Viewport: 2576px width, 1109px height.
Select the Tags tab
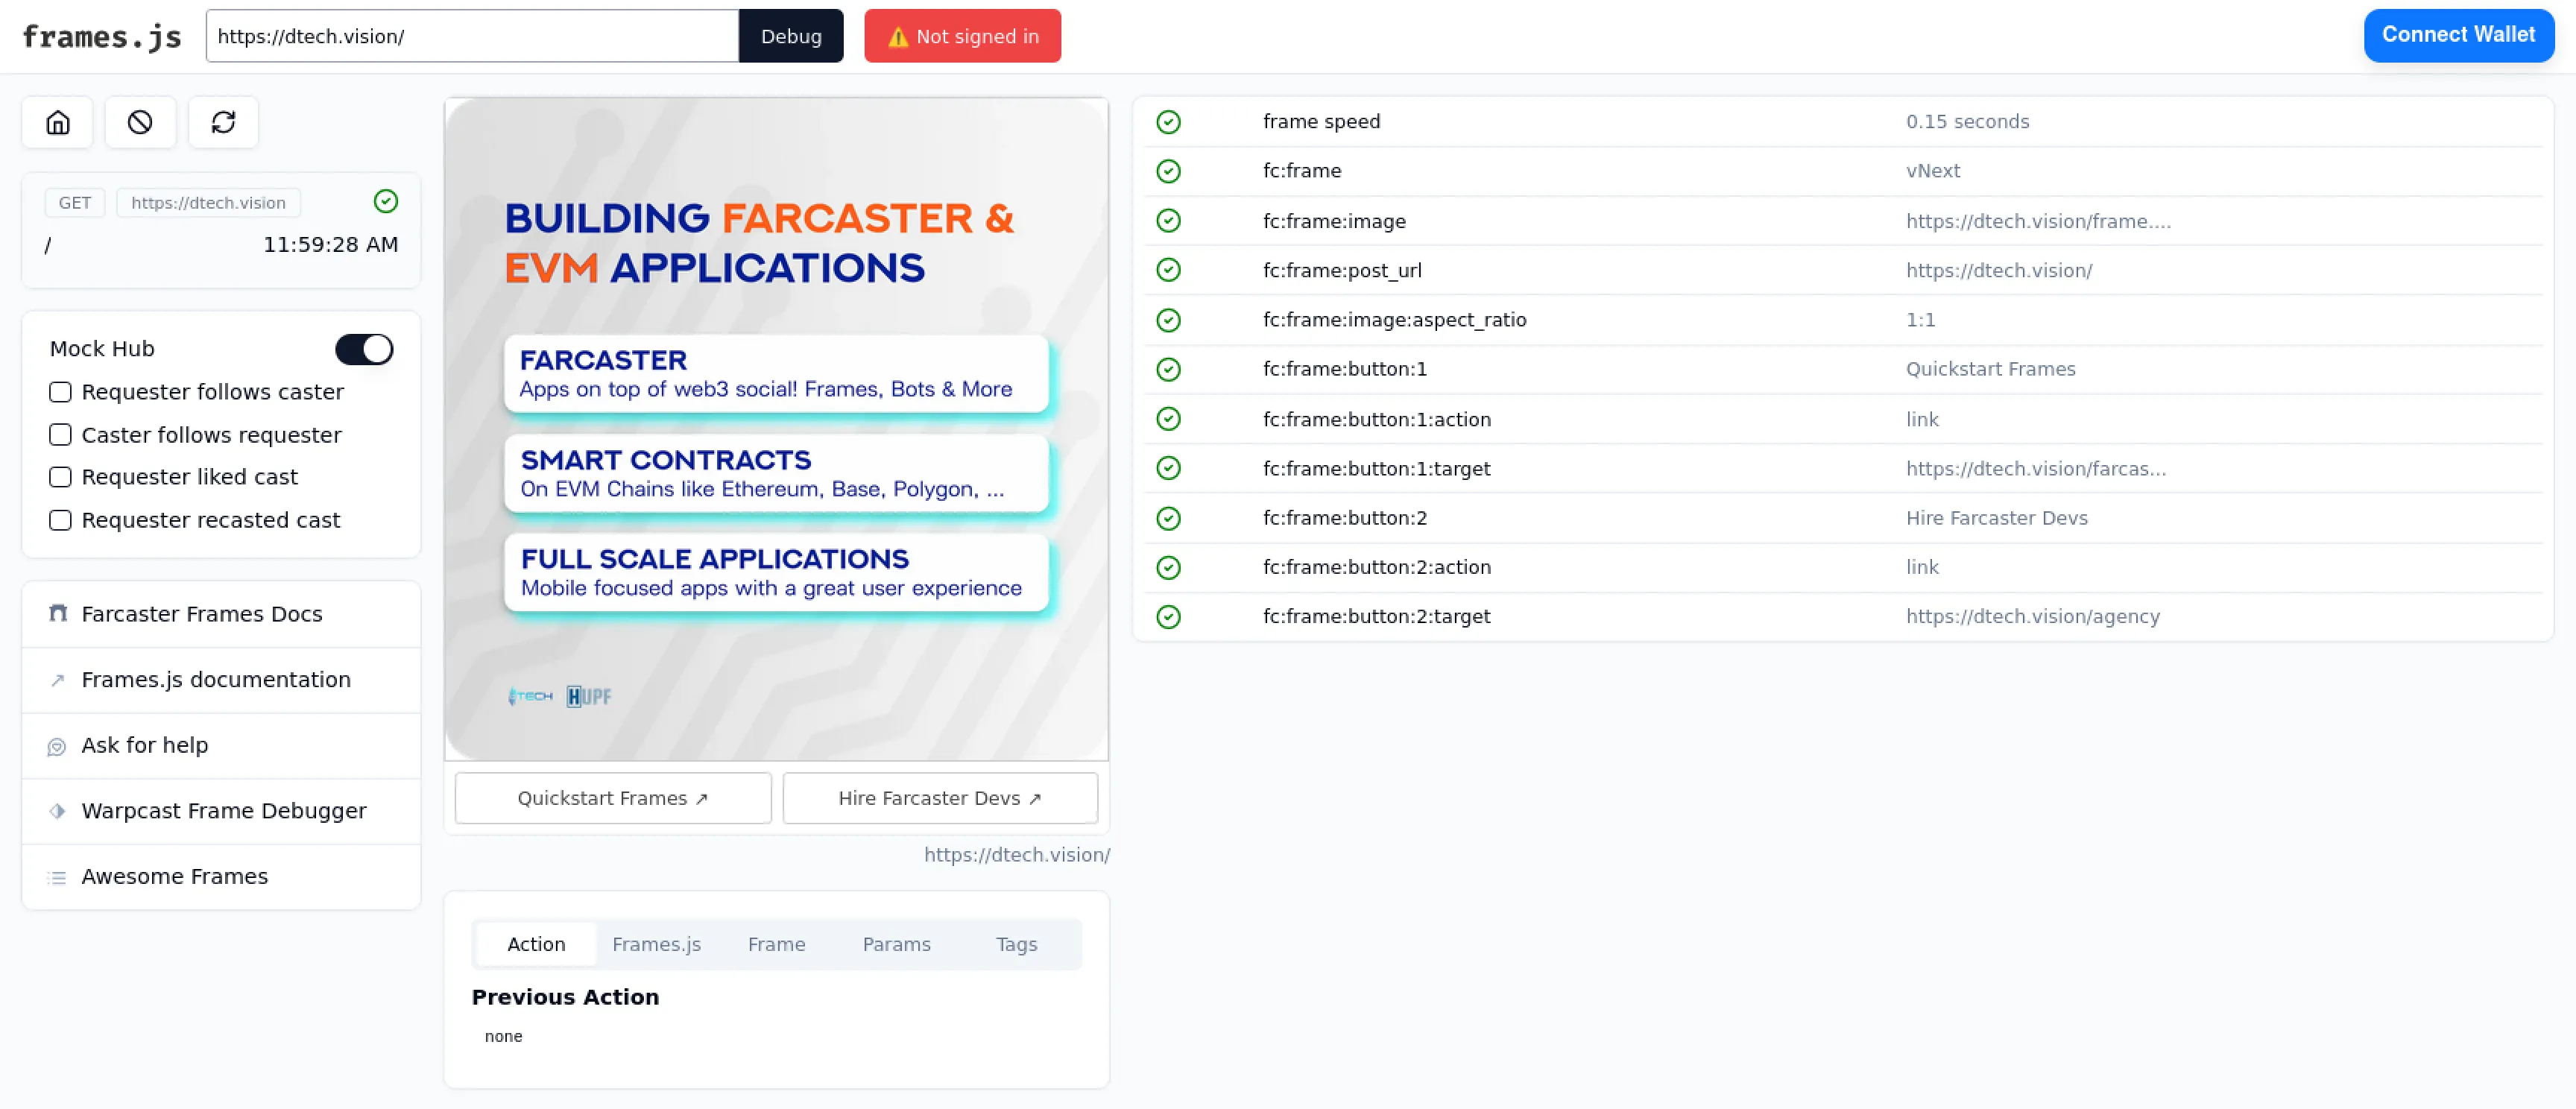pyautogui.click(x=1016, y=944)
